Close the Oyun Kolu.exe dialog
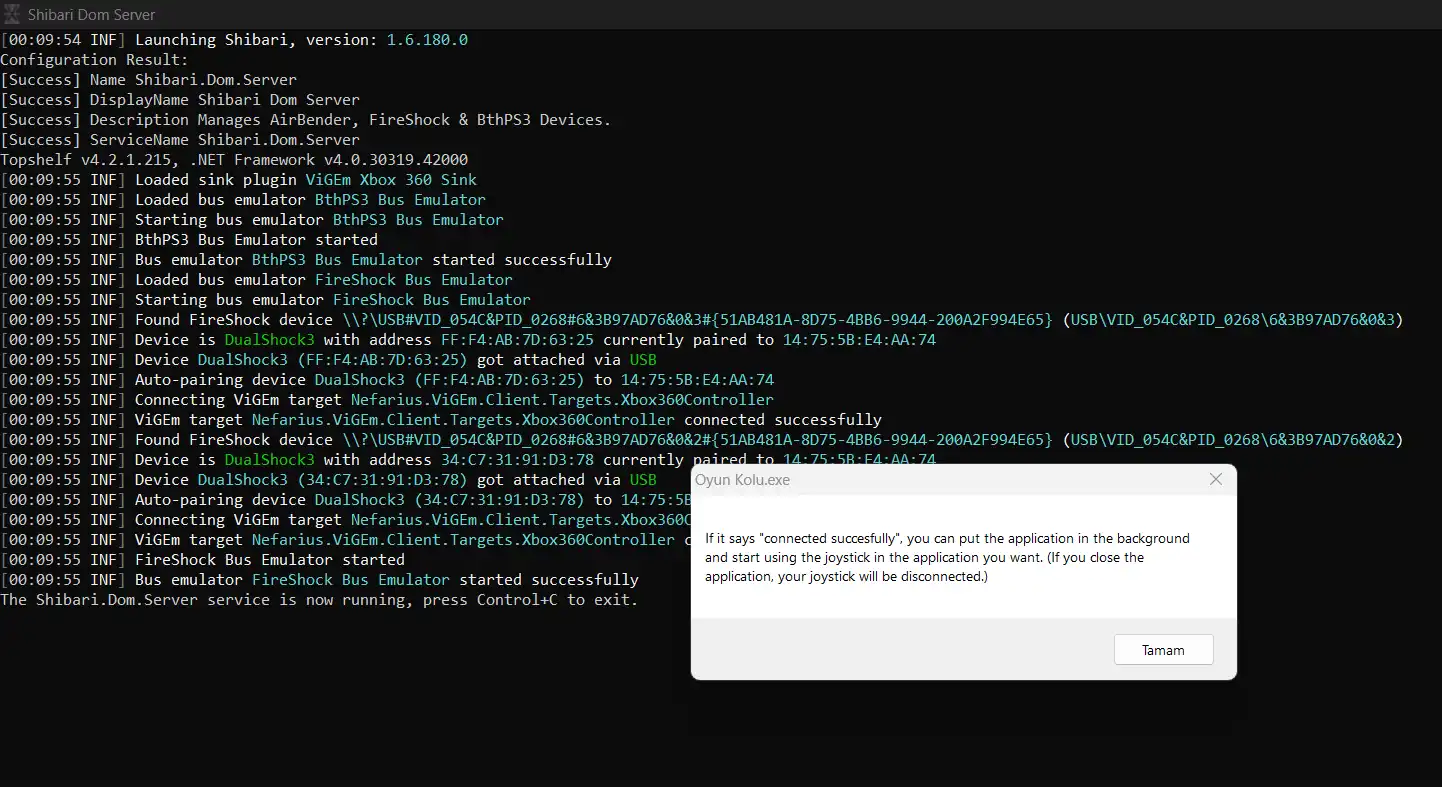 coord(1216,479)
